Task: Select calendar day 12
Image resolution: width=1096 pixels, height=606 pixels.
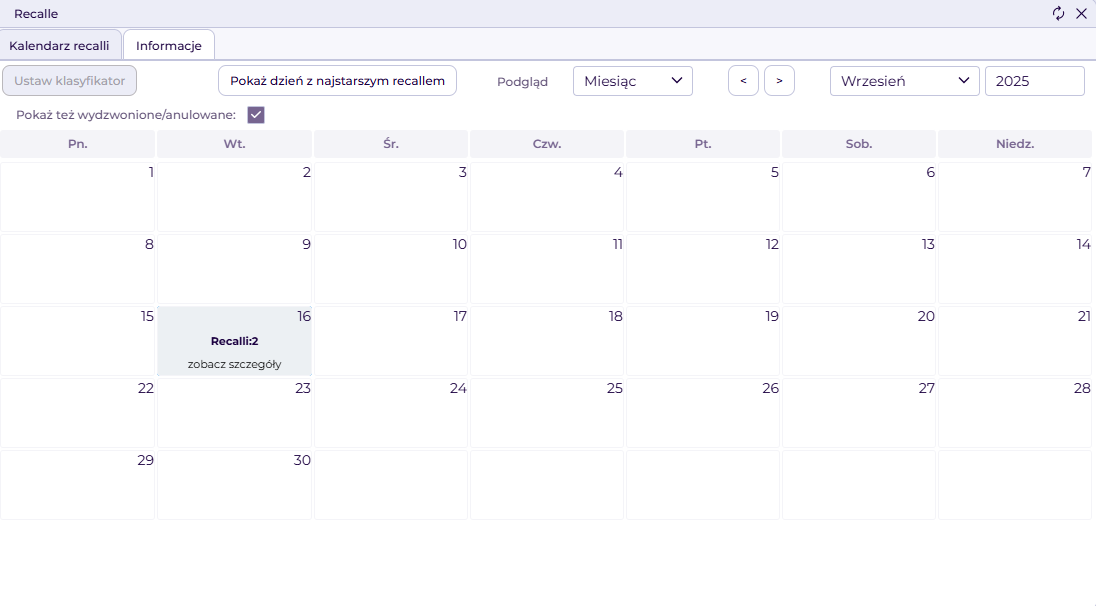Action: [x=703, y=269]
